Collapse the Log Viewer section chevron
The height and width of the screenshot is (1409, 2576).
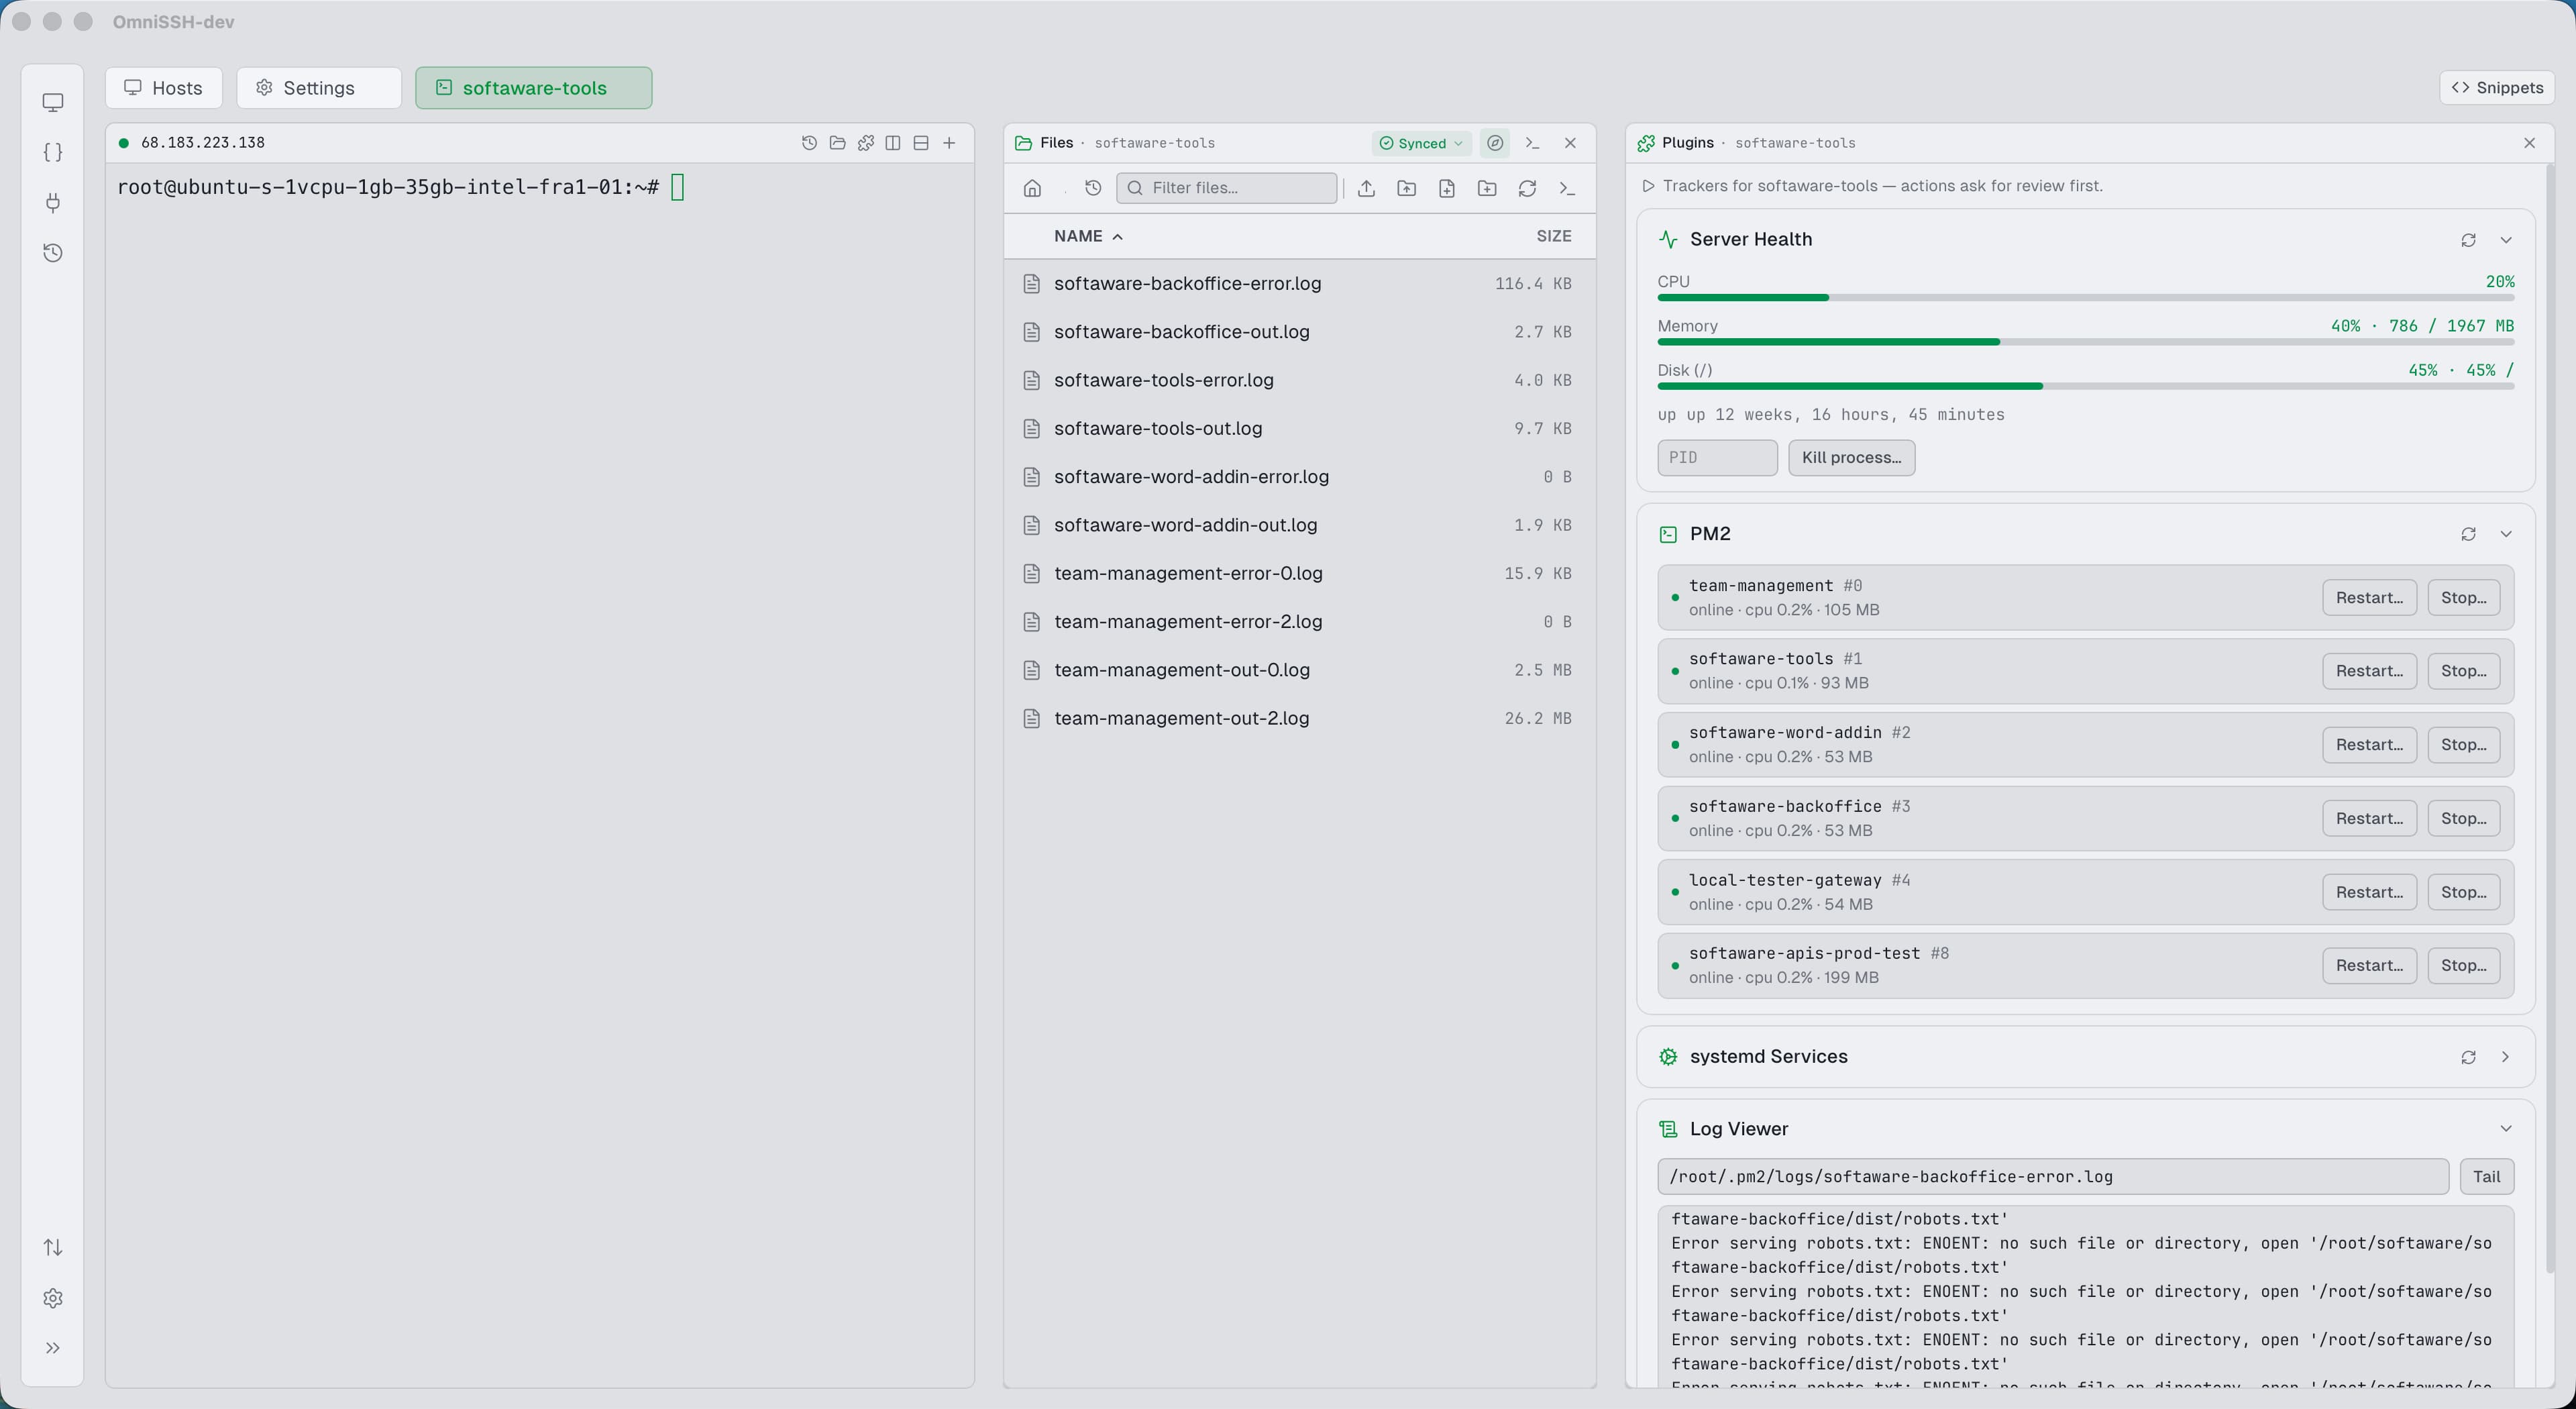click(2506, 1129)
